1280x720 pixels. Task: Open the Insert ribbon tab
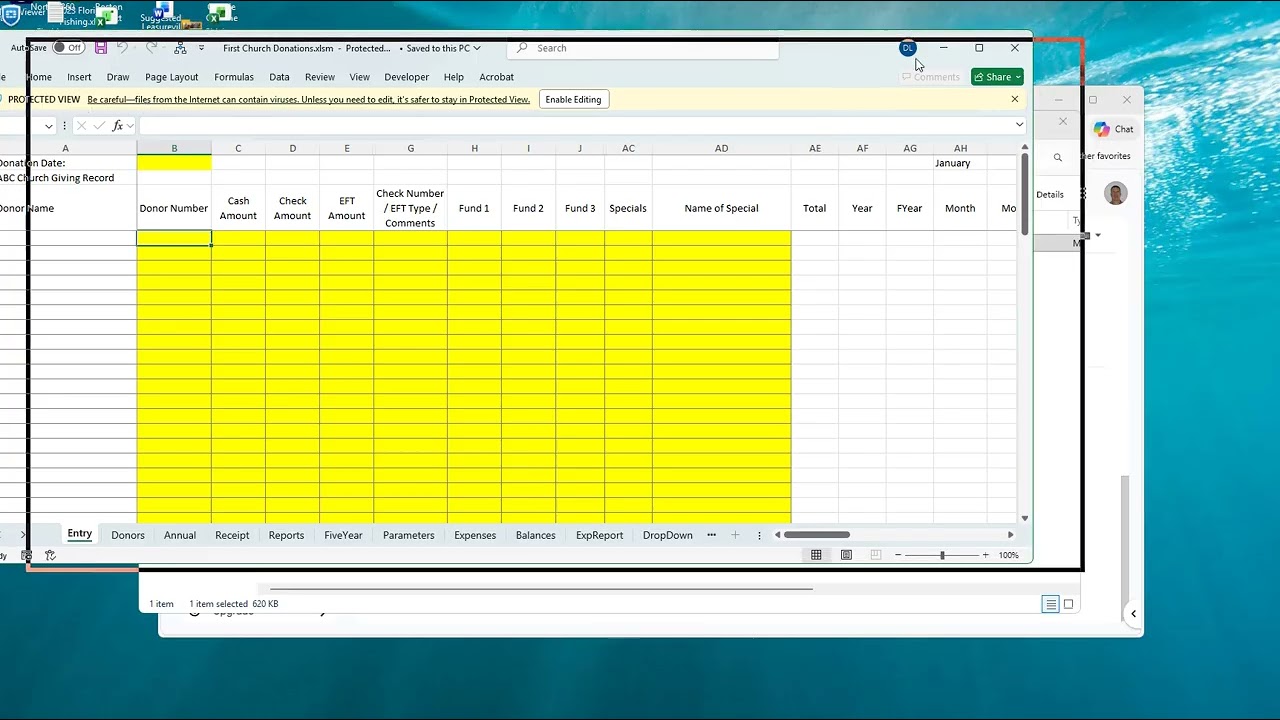[79, 77]
